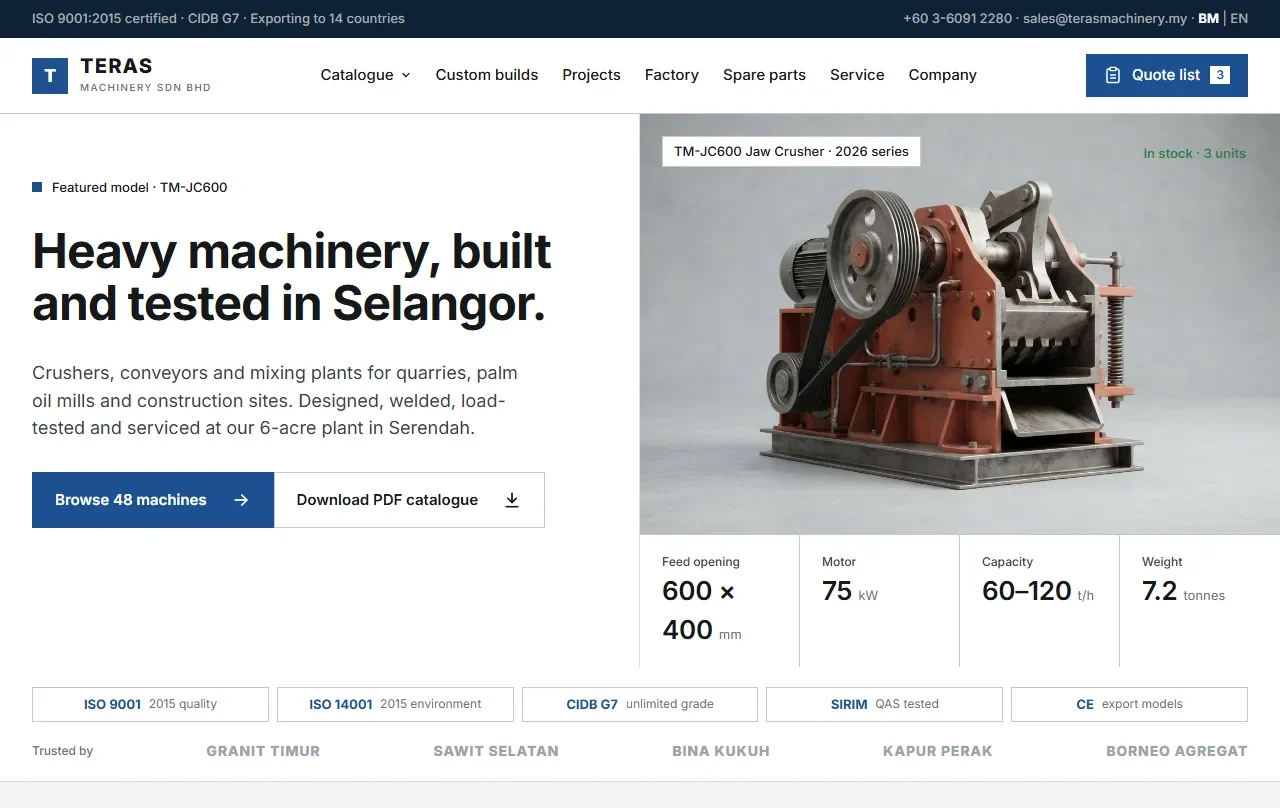Navigate to Factory section
Image resolution: width=1280 pixels, height=808 pixels.
pos(672,75)
